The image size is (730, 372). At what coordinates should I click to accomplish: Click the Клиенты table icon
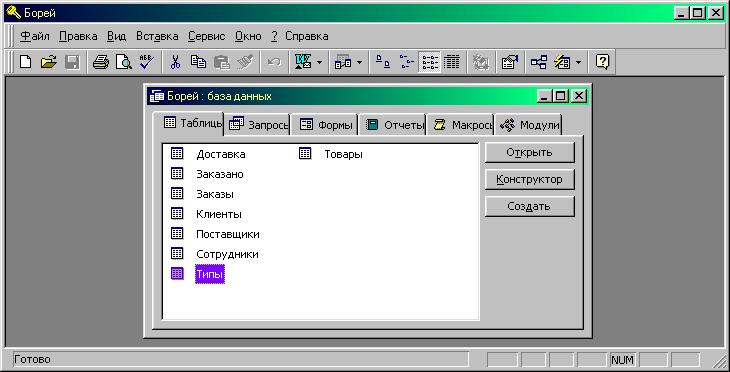coord(177,213)
